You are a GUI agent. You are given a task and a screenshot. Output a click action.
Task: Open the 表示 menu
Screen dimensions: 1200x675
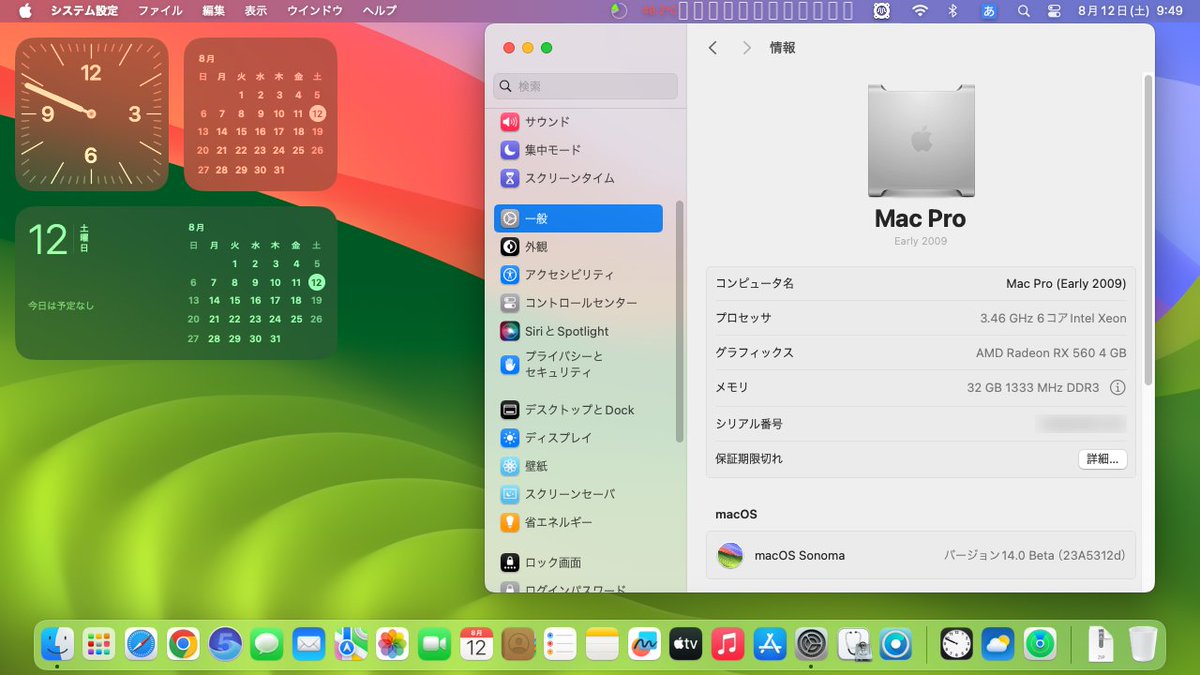click(256, 11)
